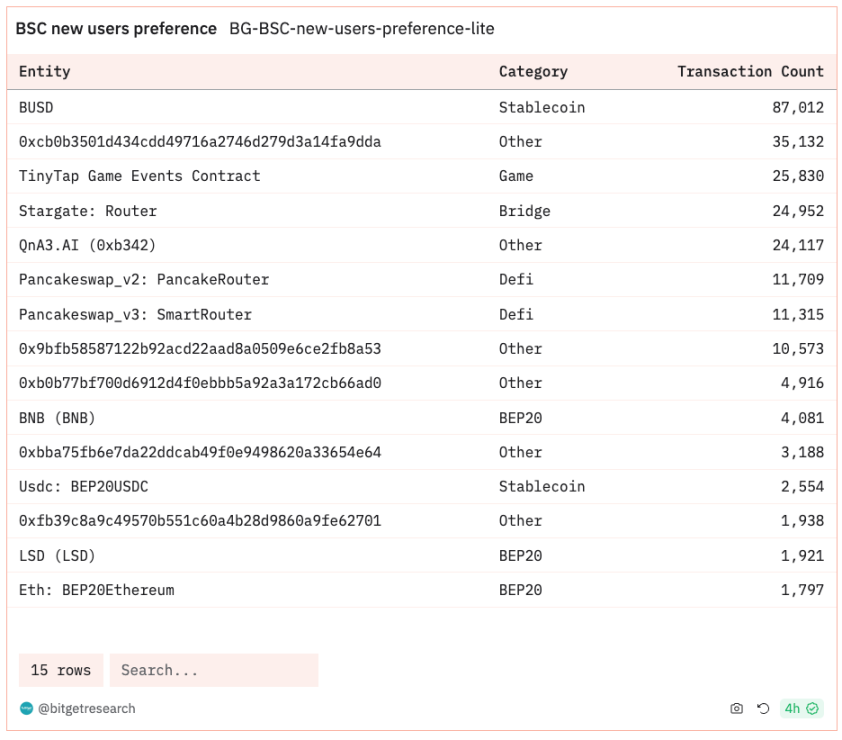The image size is (842, 740).
Task: Click the camera screenshot icon
Action: [x=736, y=708]
